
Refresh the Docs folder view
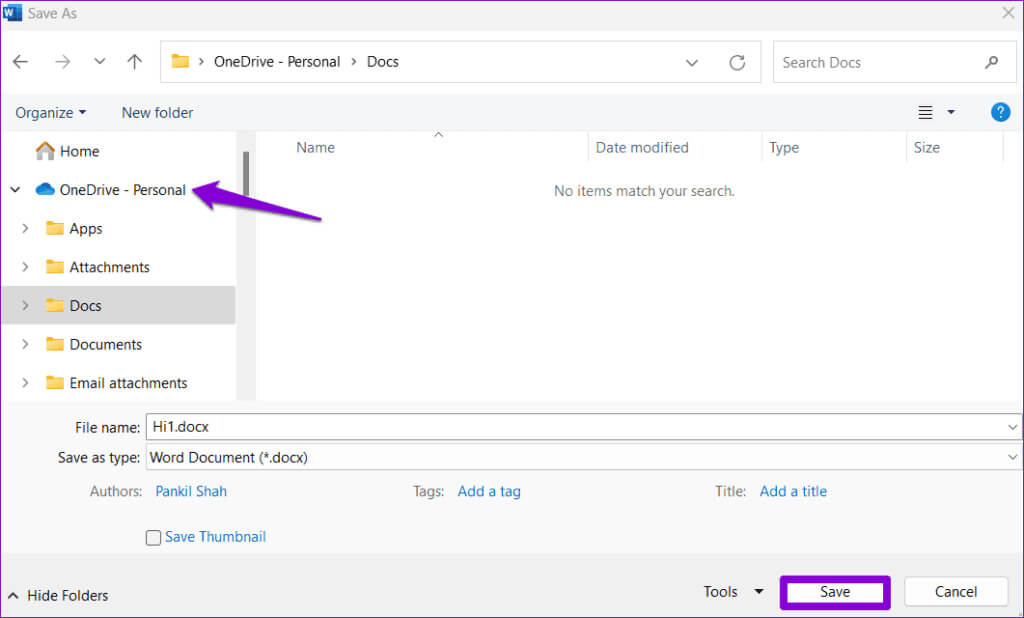pos(737,62)
